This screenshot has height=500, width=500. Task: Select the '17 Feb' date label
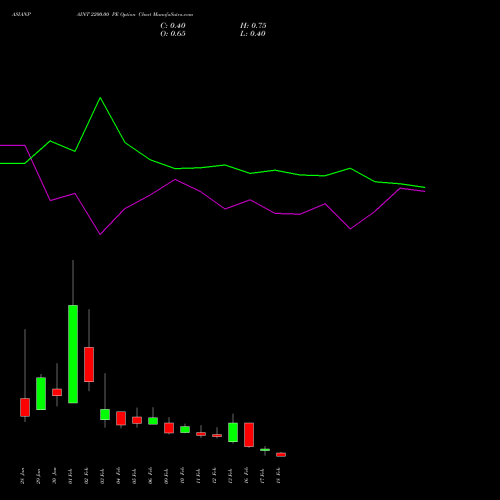point(263,476)
